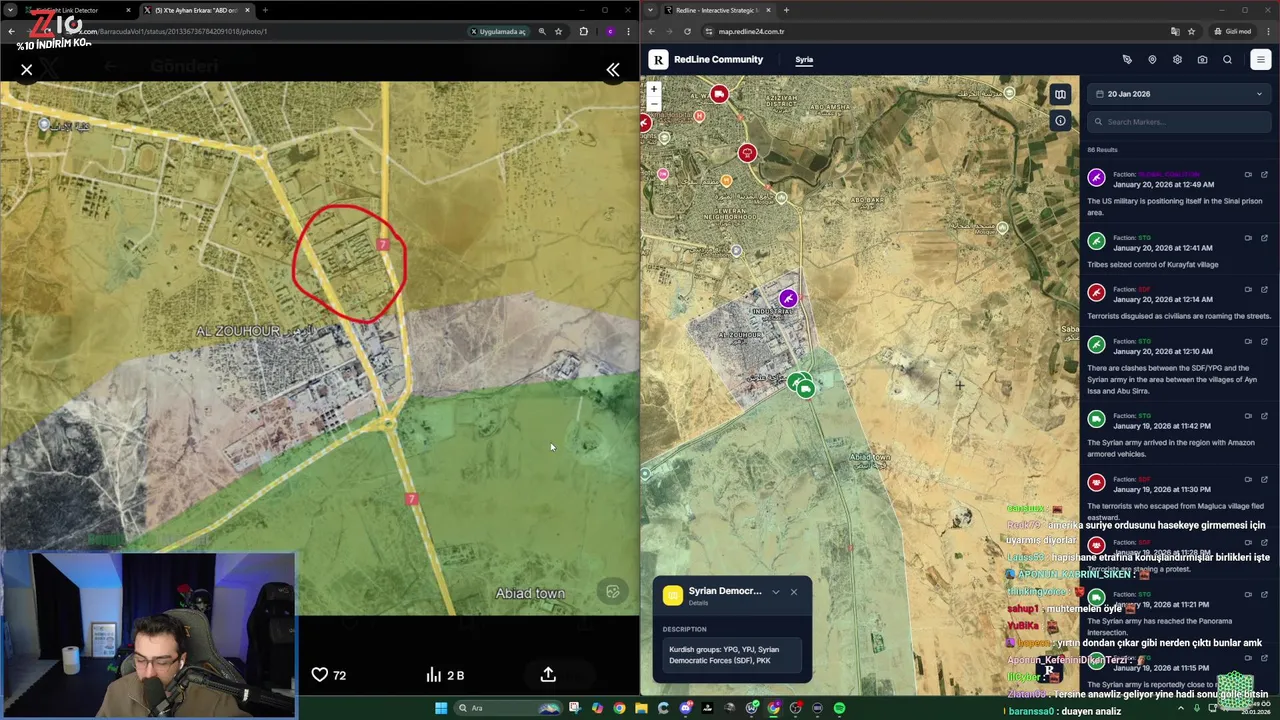This screenshot has width=1280, height=720.
Task: Close the X photo viewer
Action: 27,70
